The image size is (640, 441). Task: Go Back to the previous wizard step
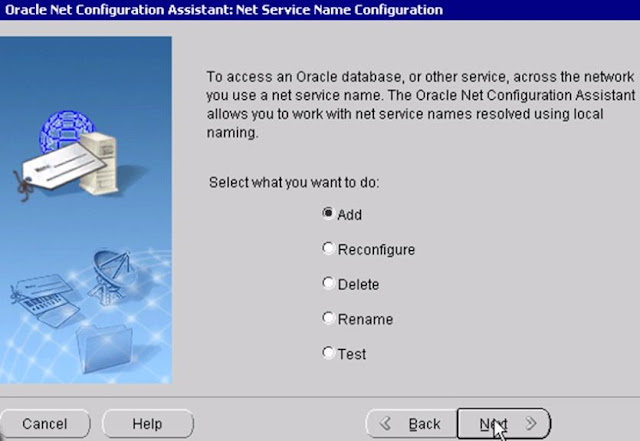pyautogui.click(x=411, y=424)
